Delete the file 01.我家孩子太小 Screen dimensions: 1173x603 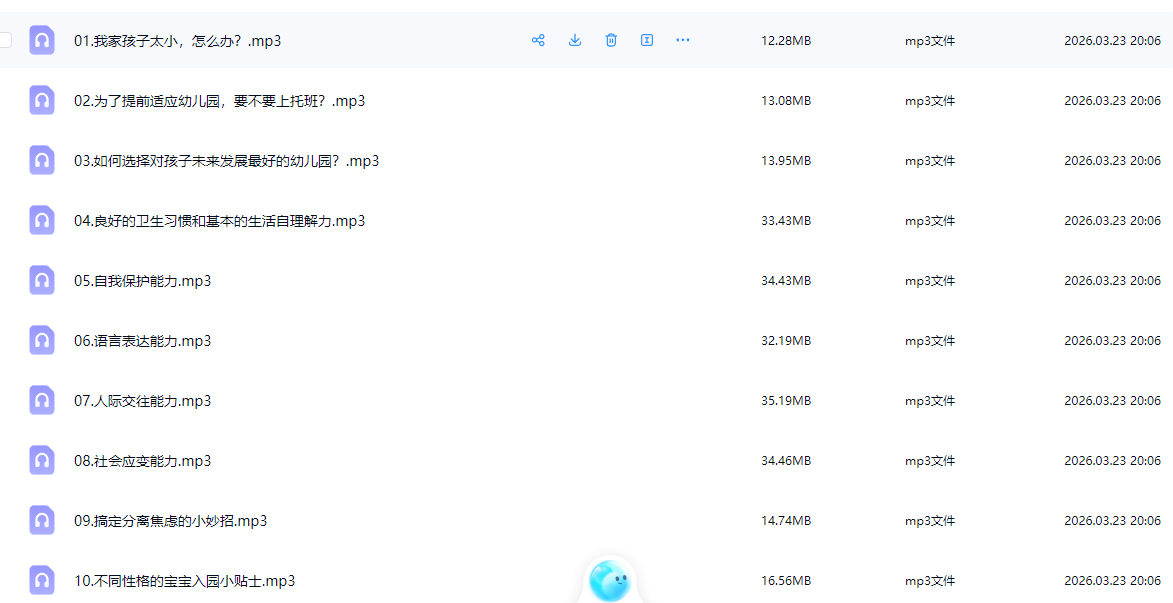pyautogui.click(x=611, y=40)
